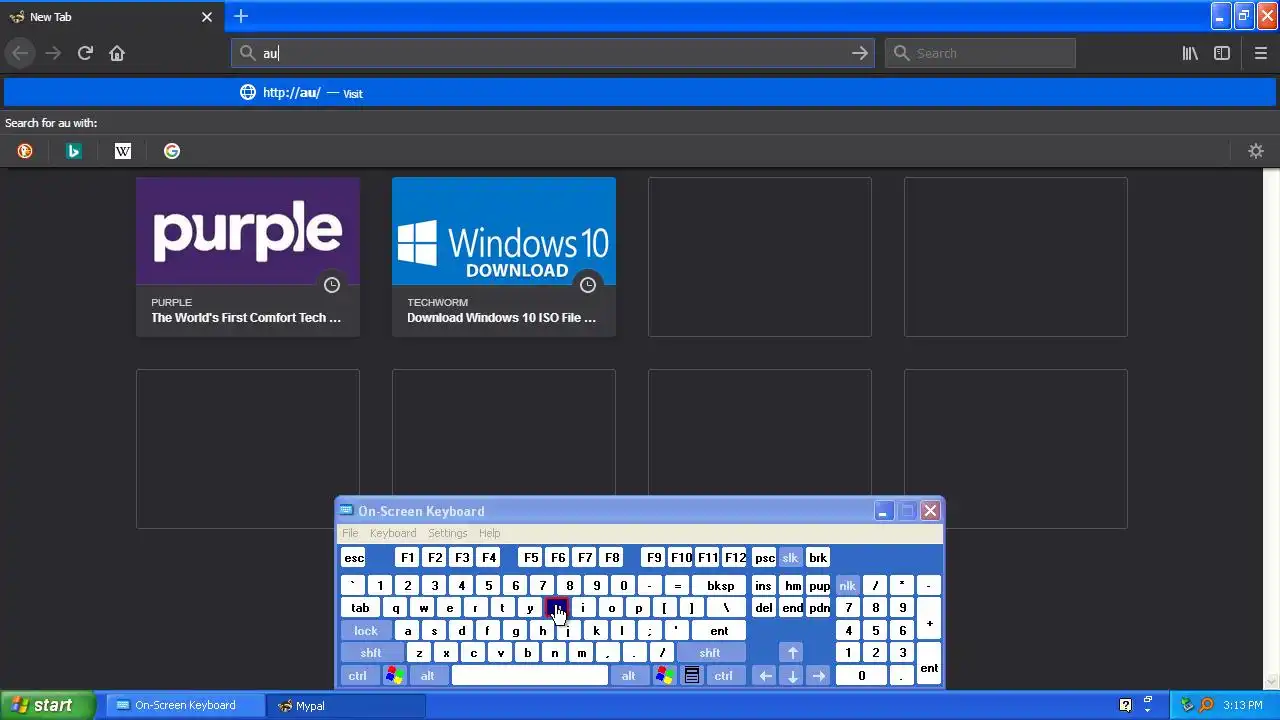Viewport: 1280px width, 720px height.
Task: Click the application menu key icon
Action: click(x=691, y=676)
